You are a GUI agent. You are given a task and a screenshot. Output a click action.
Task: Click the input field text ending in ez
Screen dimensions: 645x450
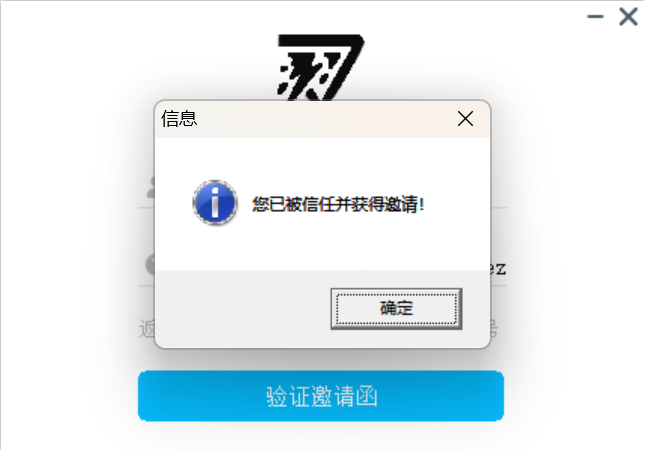point(498,269)
